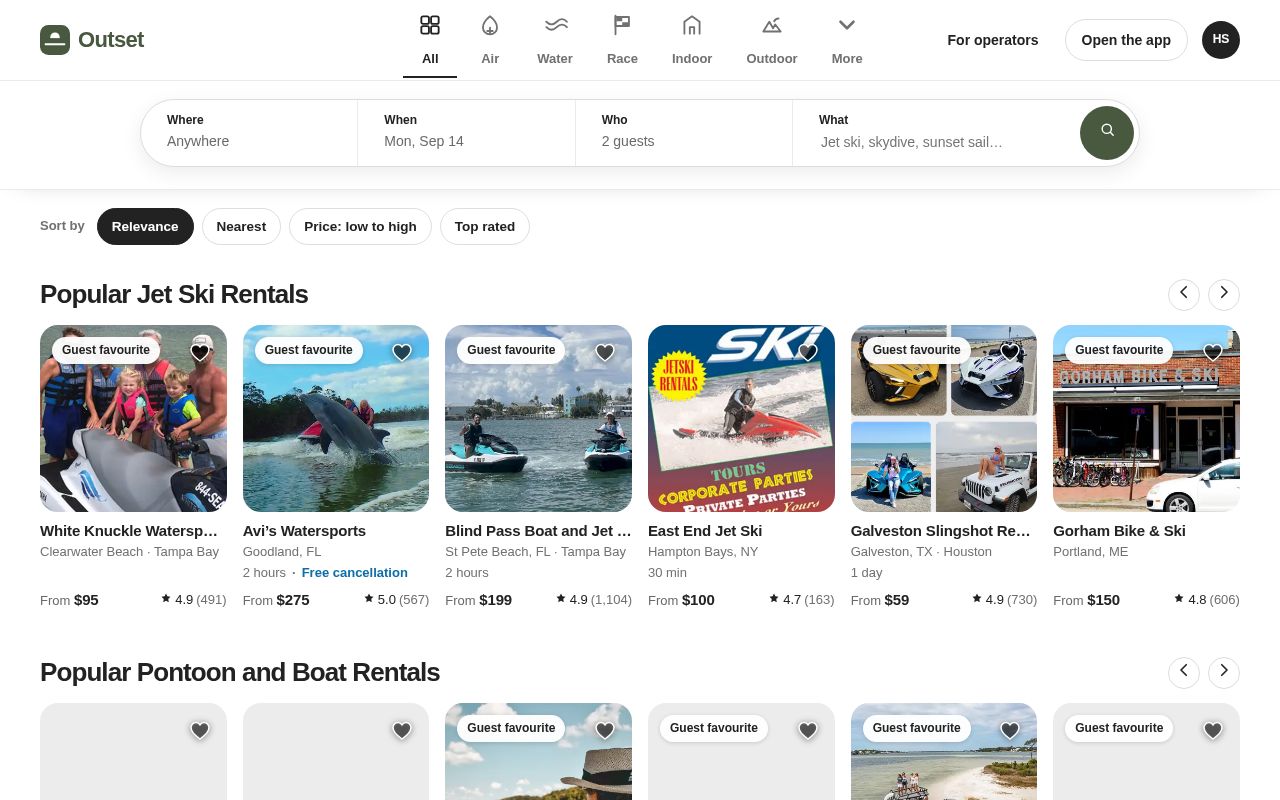
Task: Choose the Race category tab
Action: [622, 40]
